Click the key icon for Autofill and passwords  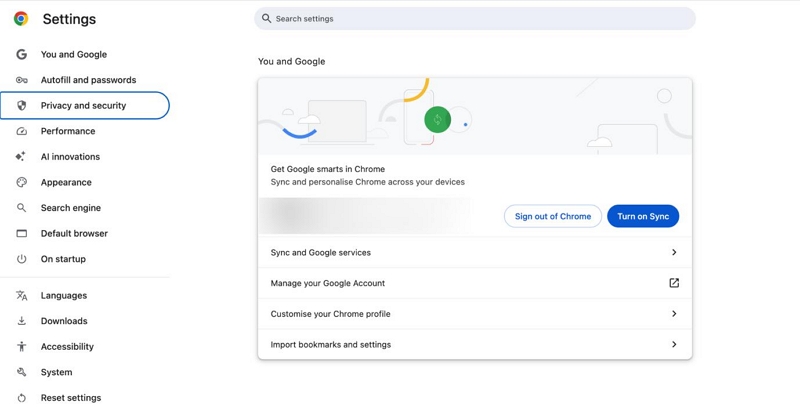(x=21, y=80)
